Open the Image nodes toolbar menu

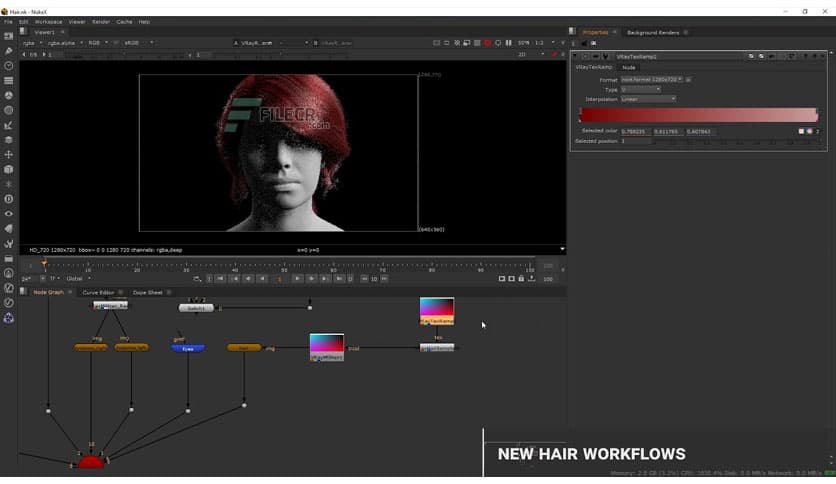[x=9, y=36]
